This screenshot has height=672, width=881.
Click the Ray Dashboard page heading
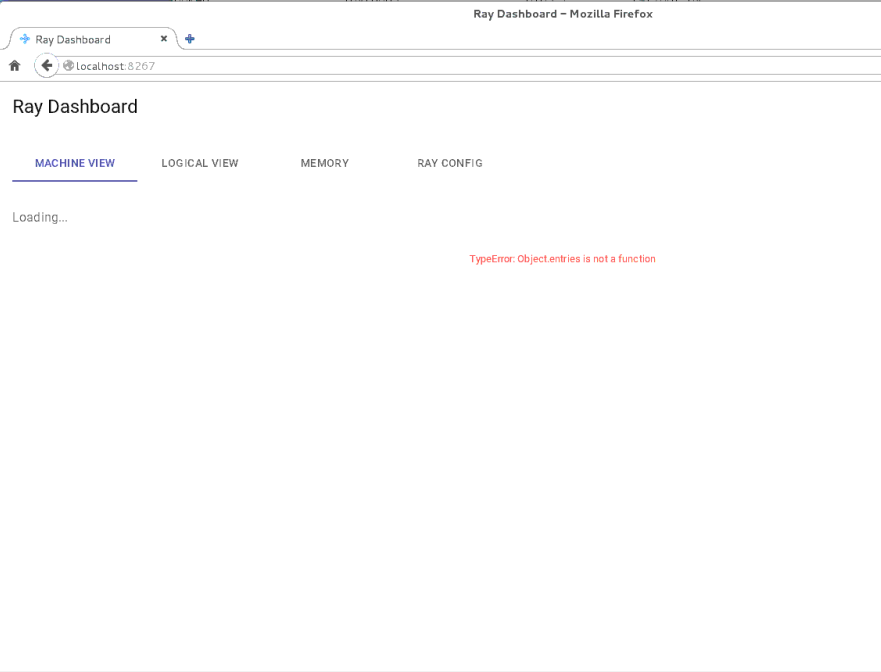click(x=75, y=107)
